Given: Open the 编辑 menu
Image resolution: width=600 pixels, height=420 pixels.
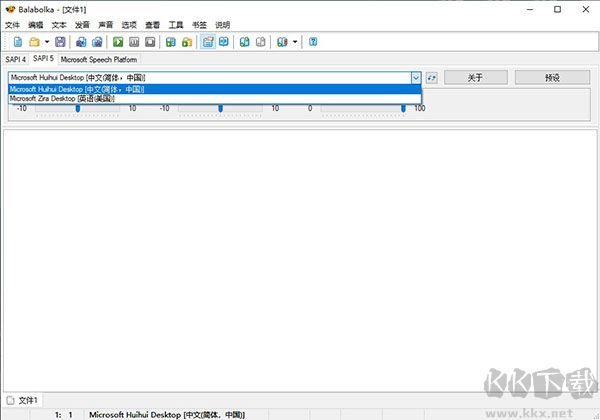Looking at the screenshot, I should click(x=36, y=25).
